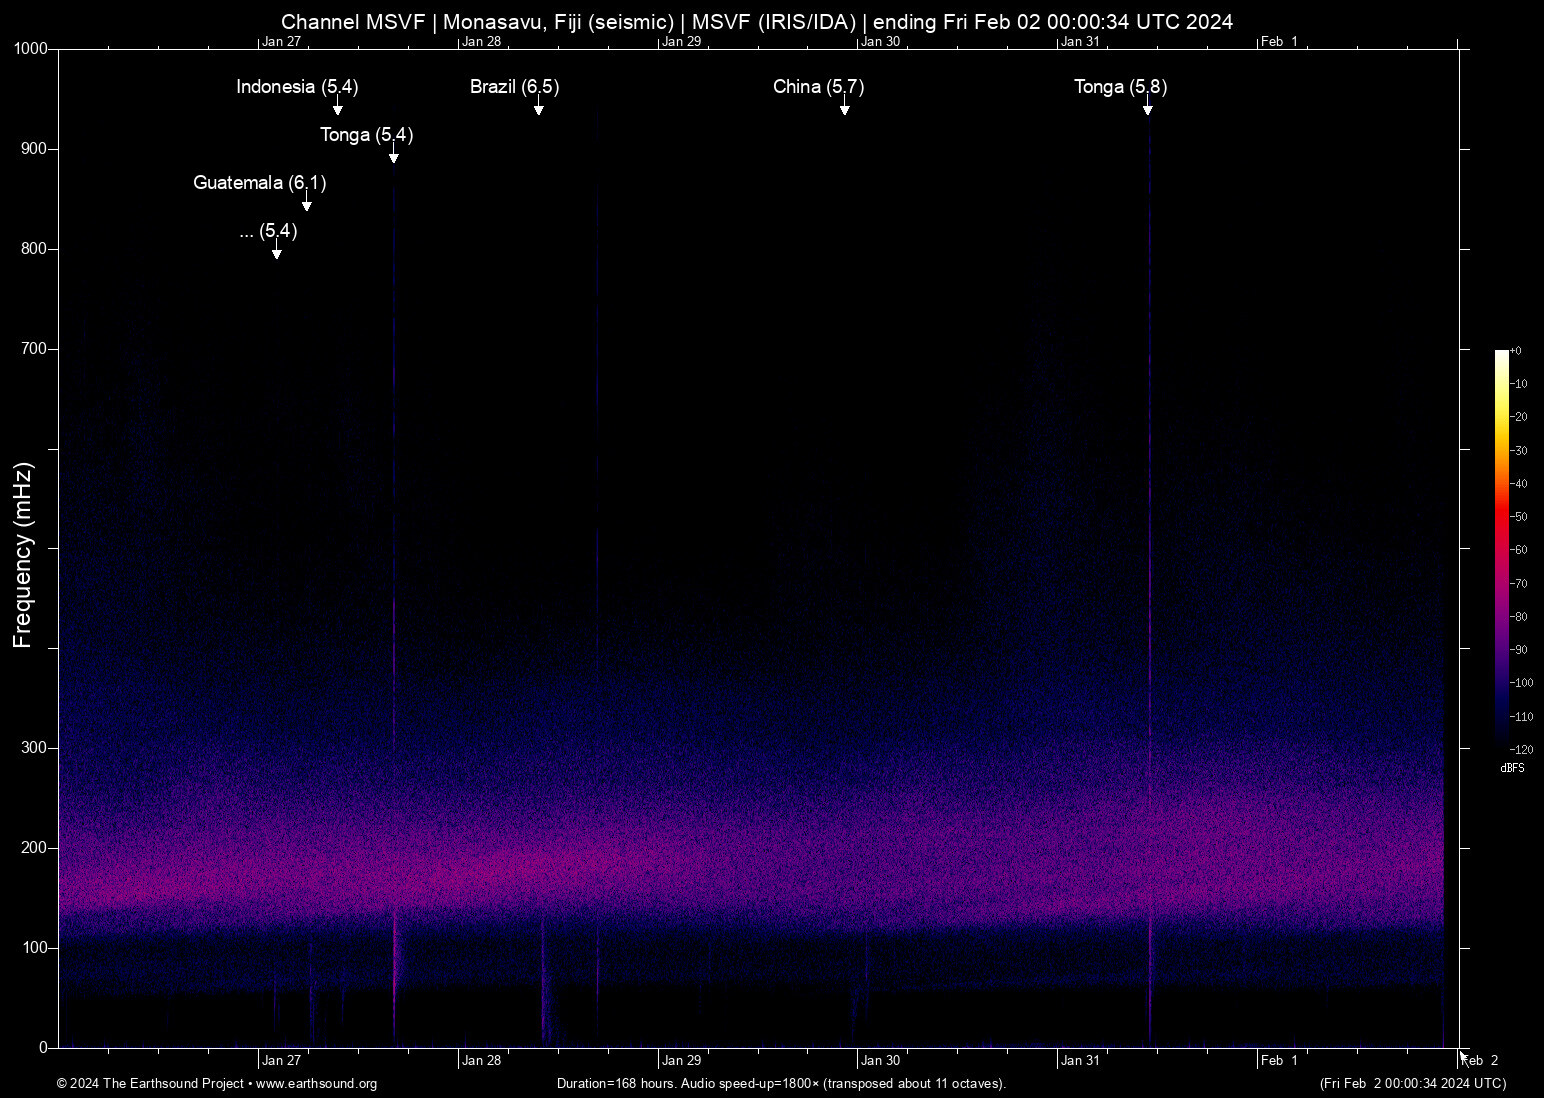Select the +0 value on color scale
This screenshot has height=1098, width=1544.
(x=1516, y=351)
